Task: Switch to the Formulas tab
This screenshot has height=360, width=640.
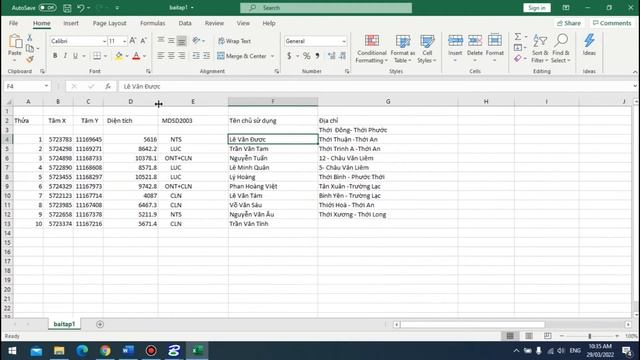Action: (153, 23)
